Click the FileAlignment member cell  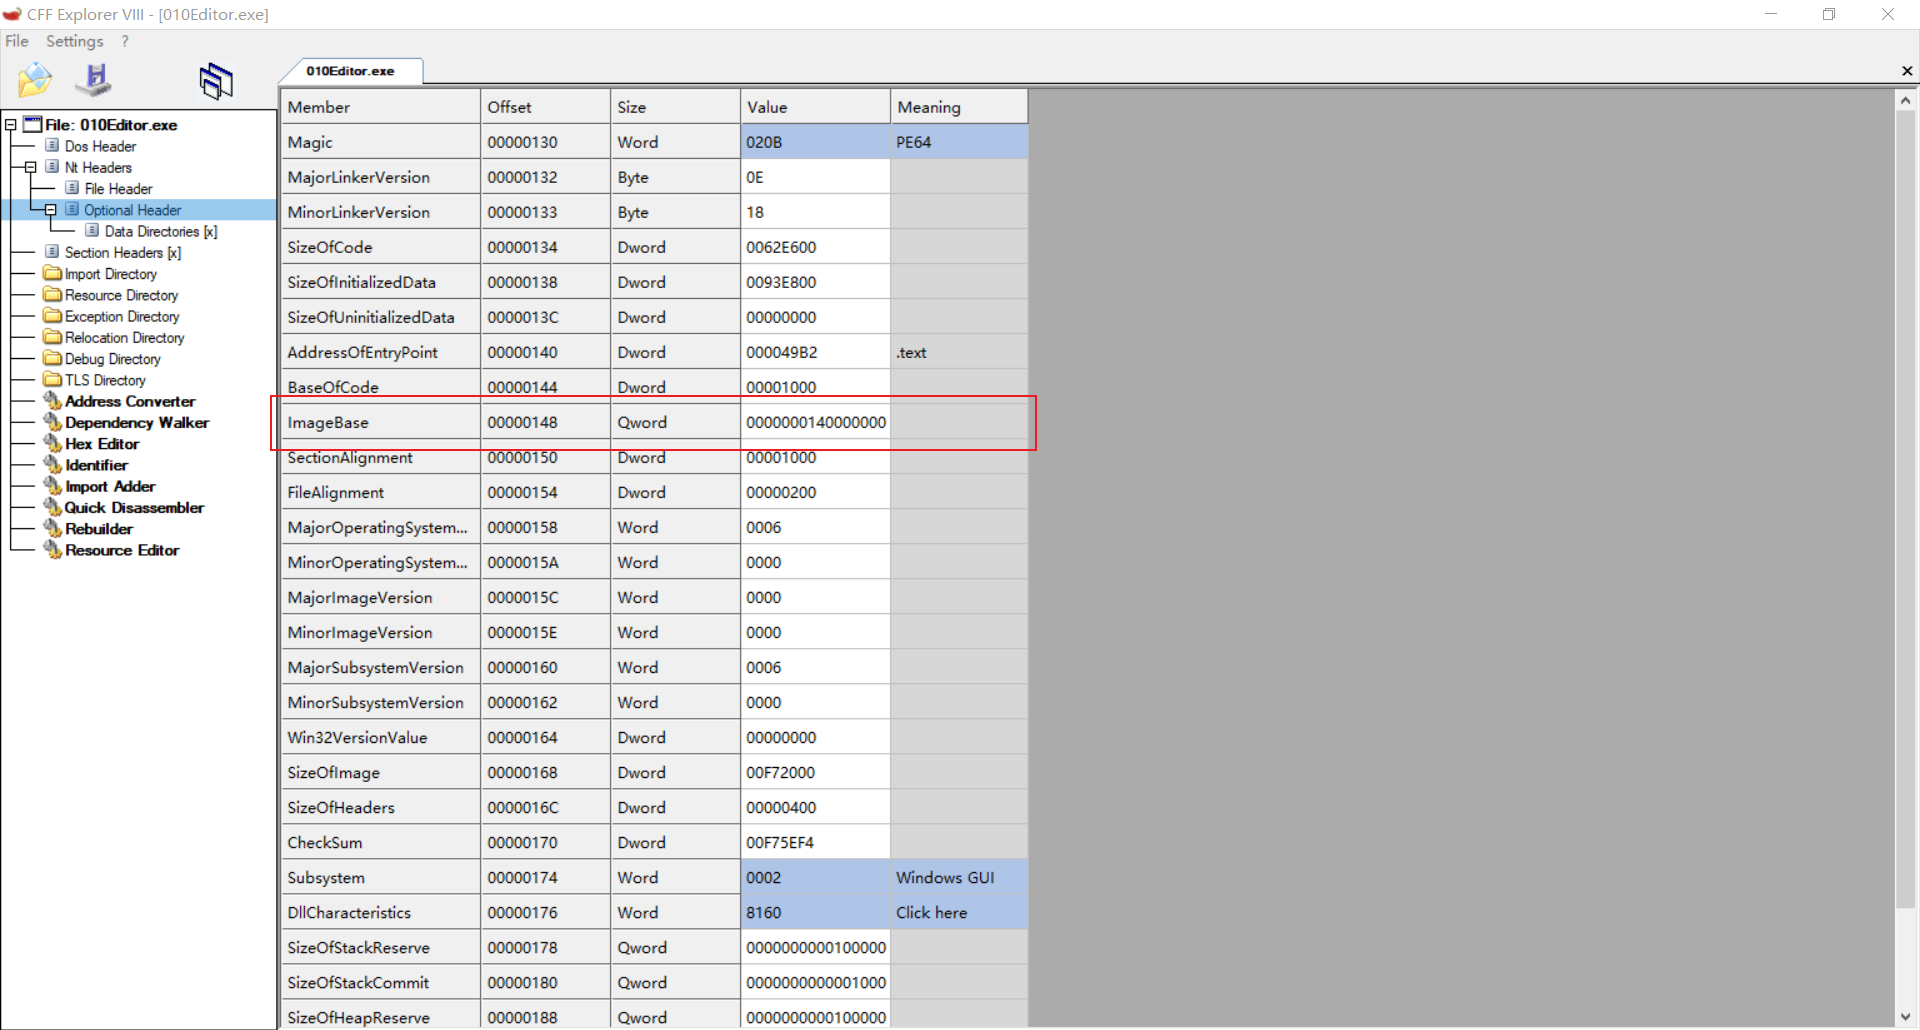click(381, 492)
